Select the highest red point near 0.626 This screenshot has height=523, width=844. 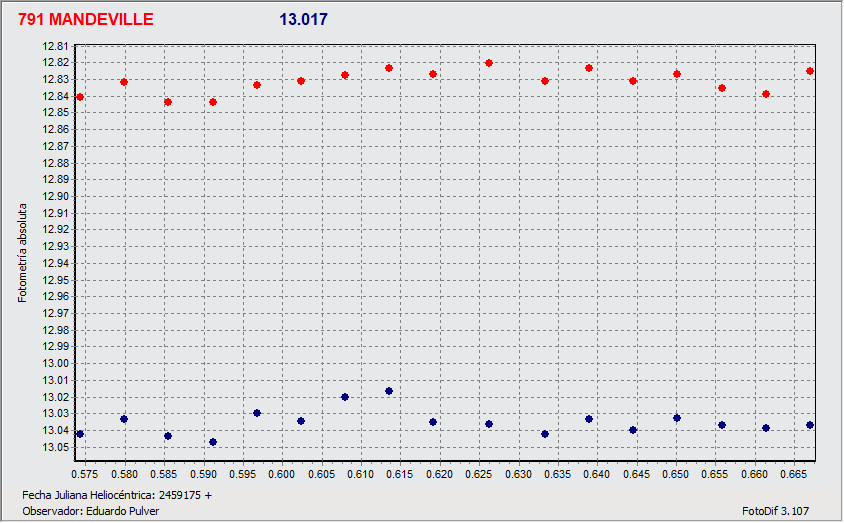click(x=489, y=63)
